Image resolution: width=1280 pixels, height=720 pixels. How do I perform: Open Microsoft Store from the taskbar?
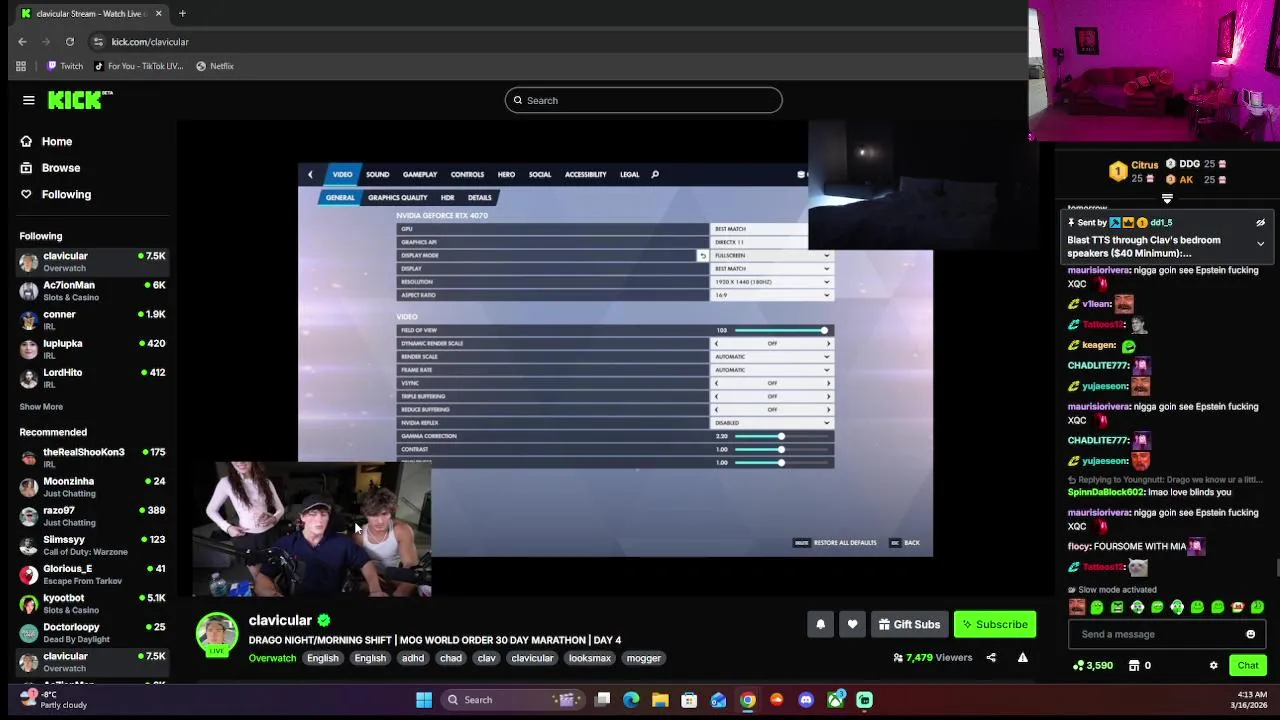689,700
